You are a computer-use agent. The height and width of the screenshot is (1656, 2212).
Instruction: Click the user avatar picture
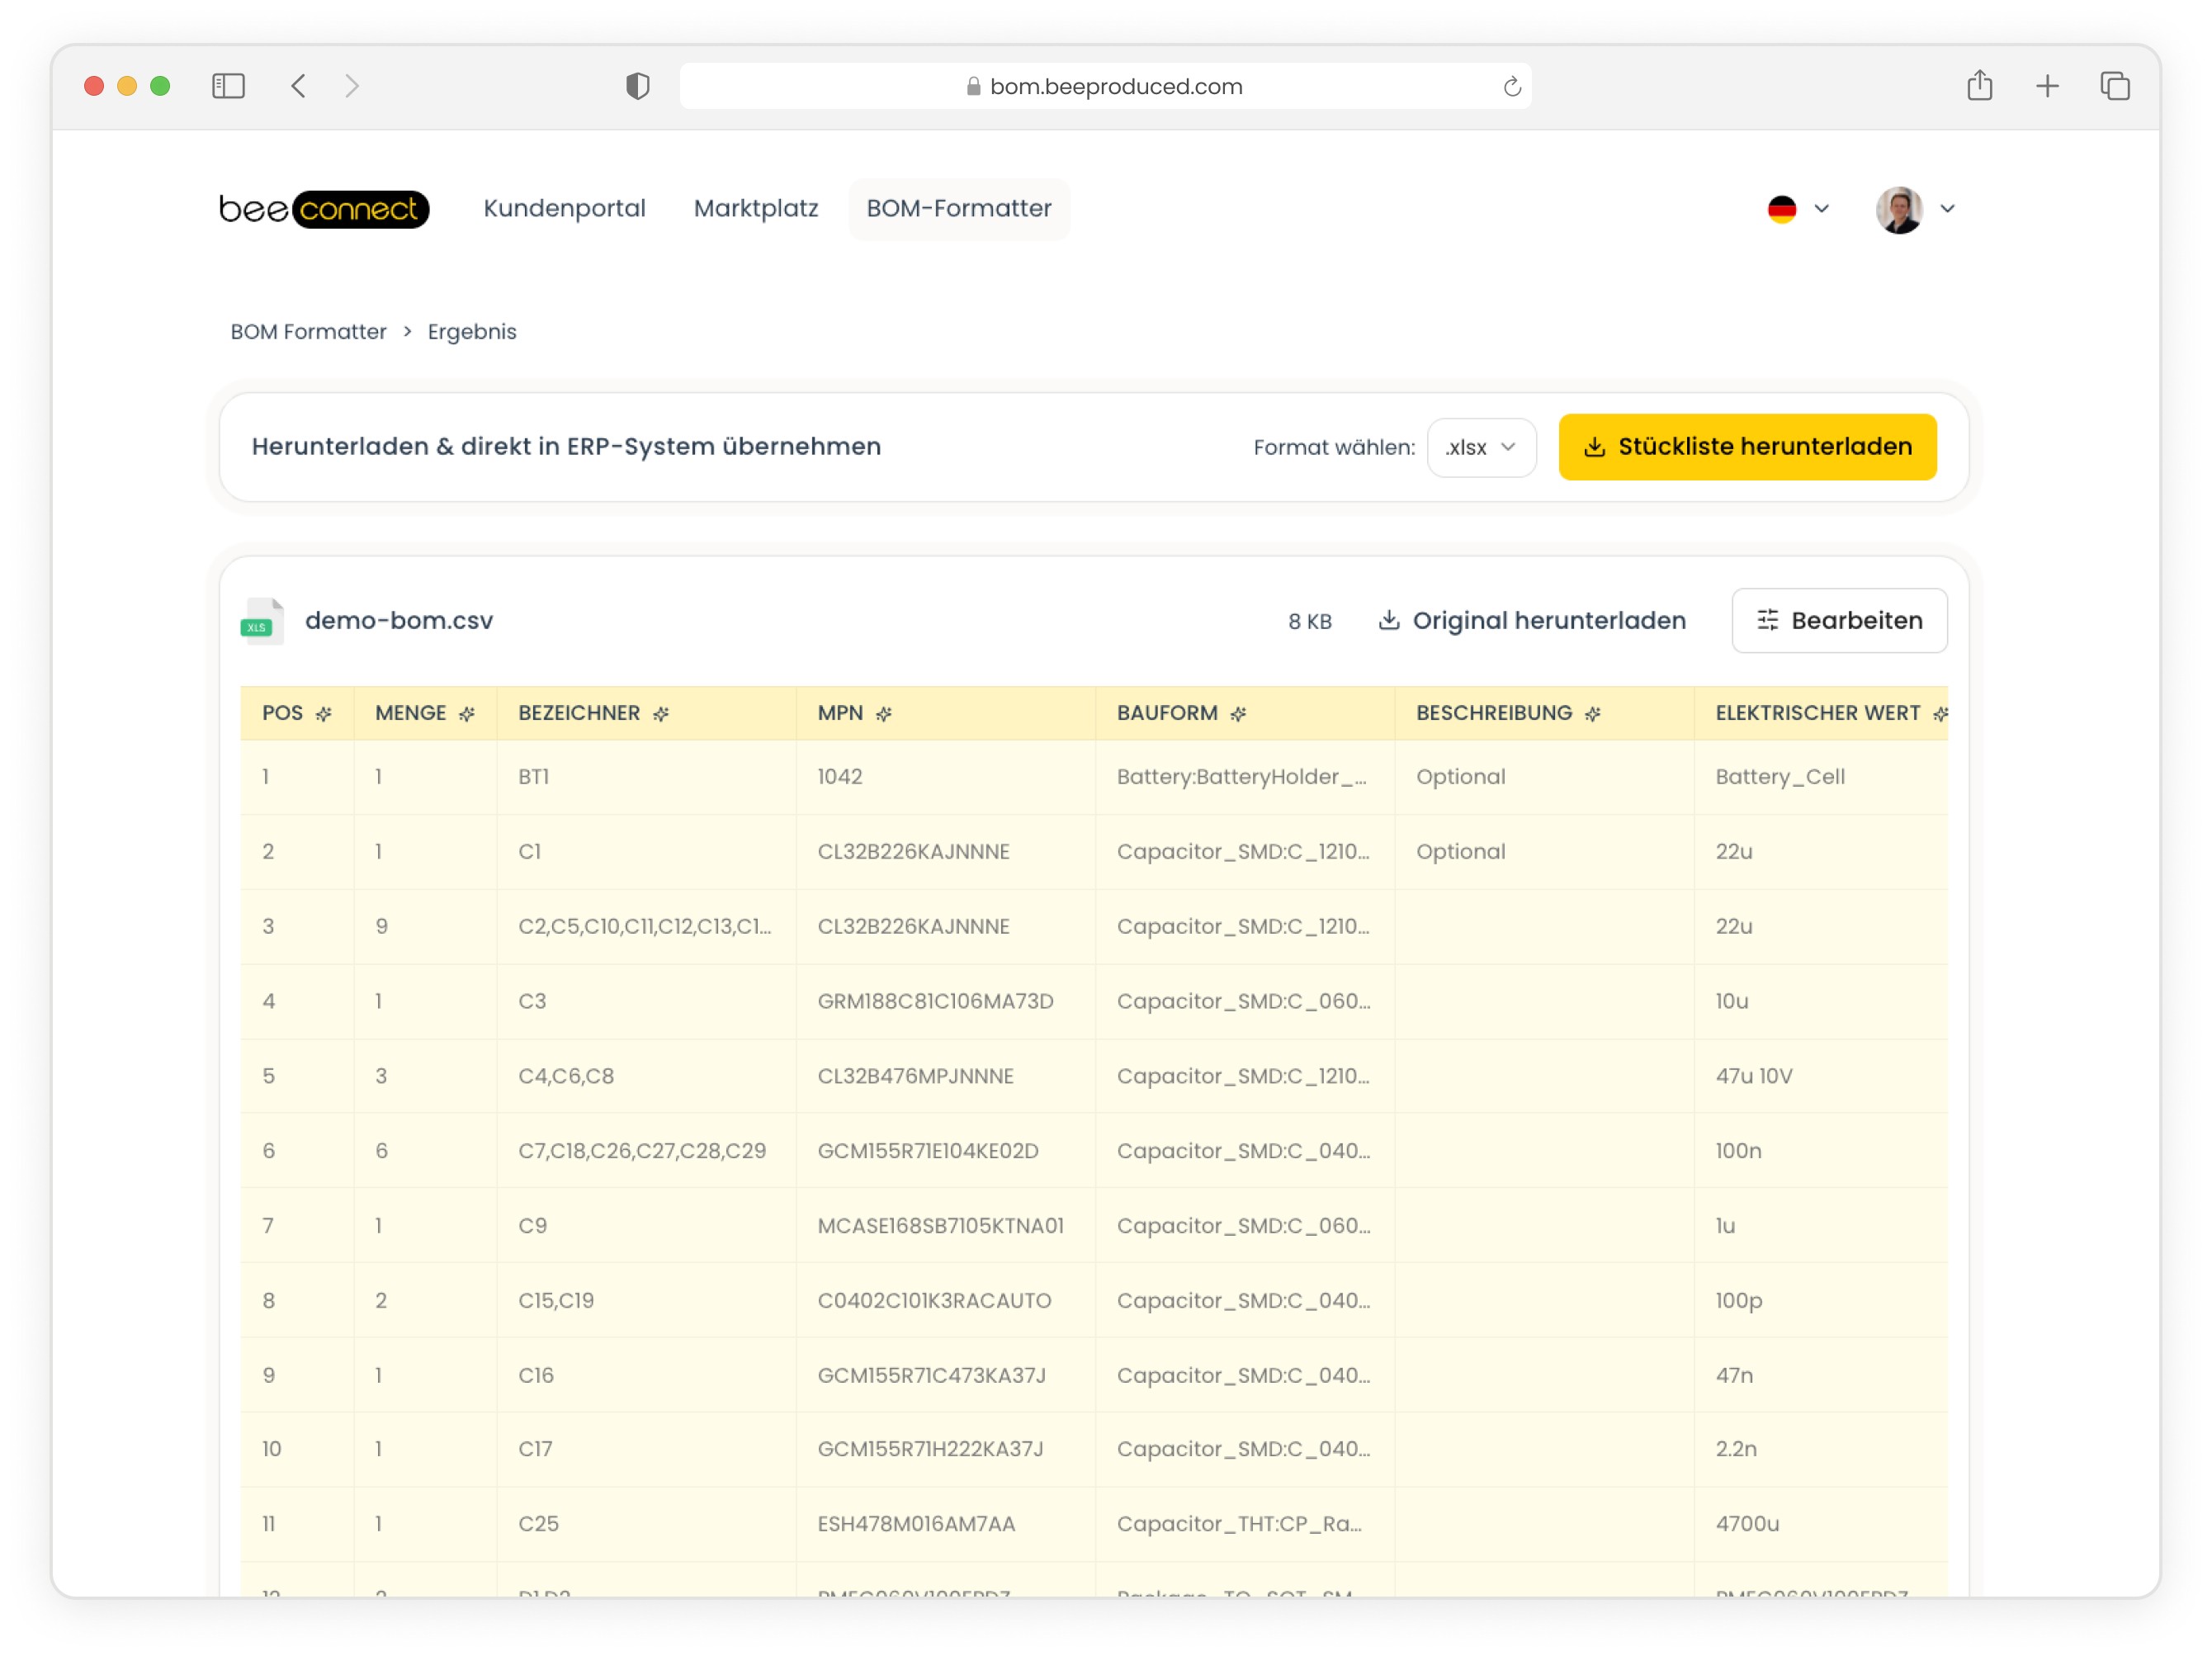pyautogui.click(x=1899, y=209)
